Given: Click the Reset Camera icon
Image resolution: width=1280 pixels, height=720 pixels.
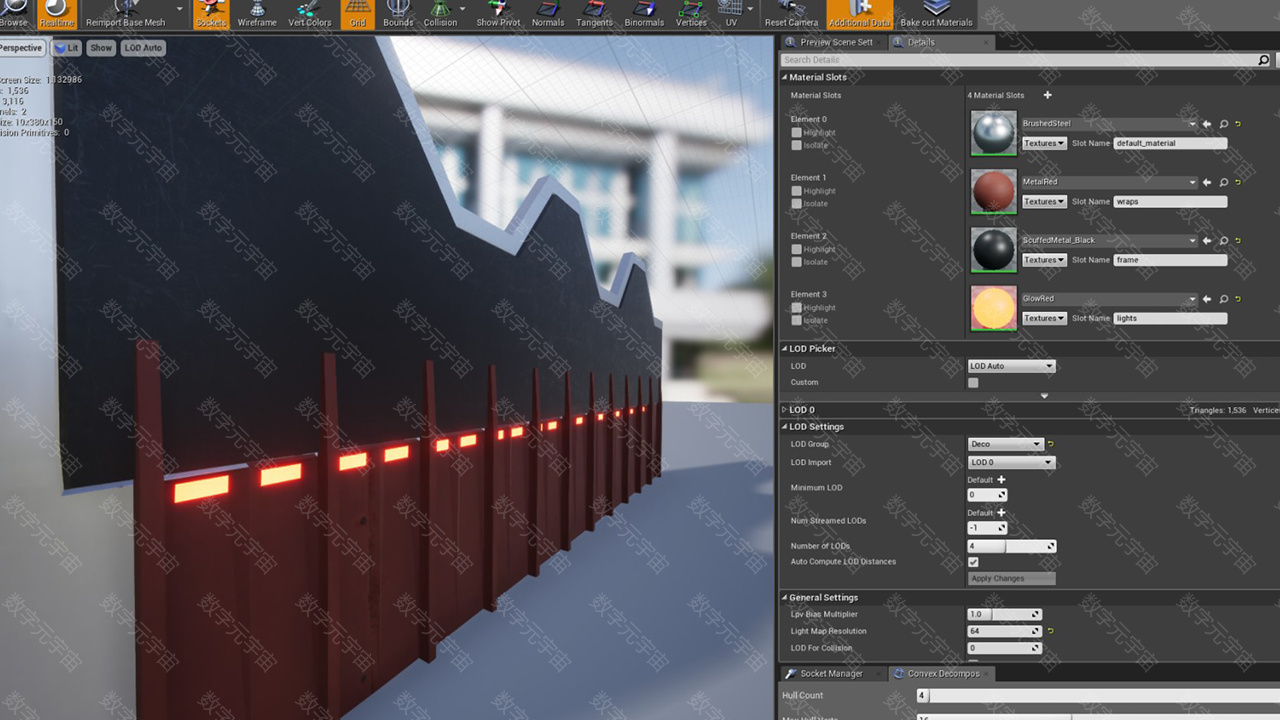Looking at the screenshot, I should click(791, 13).
